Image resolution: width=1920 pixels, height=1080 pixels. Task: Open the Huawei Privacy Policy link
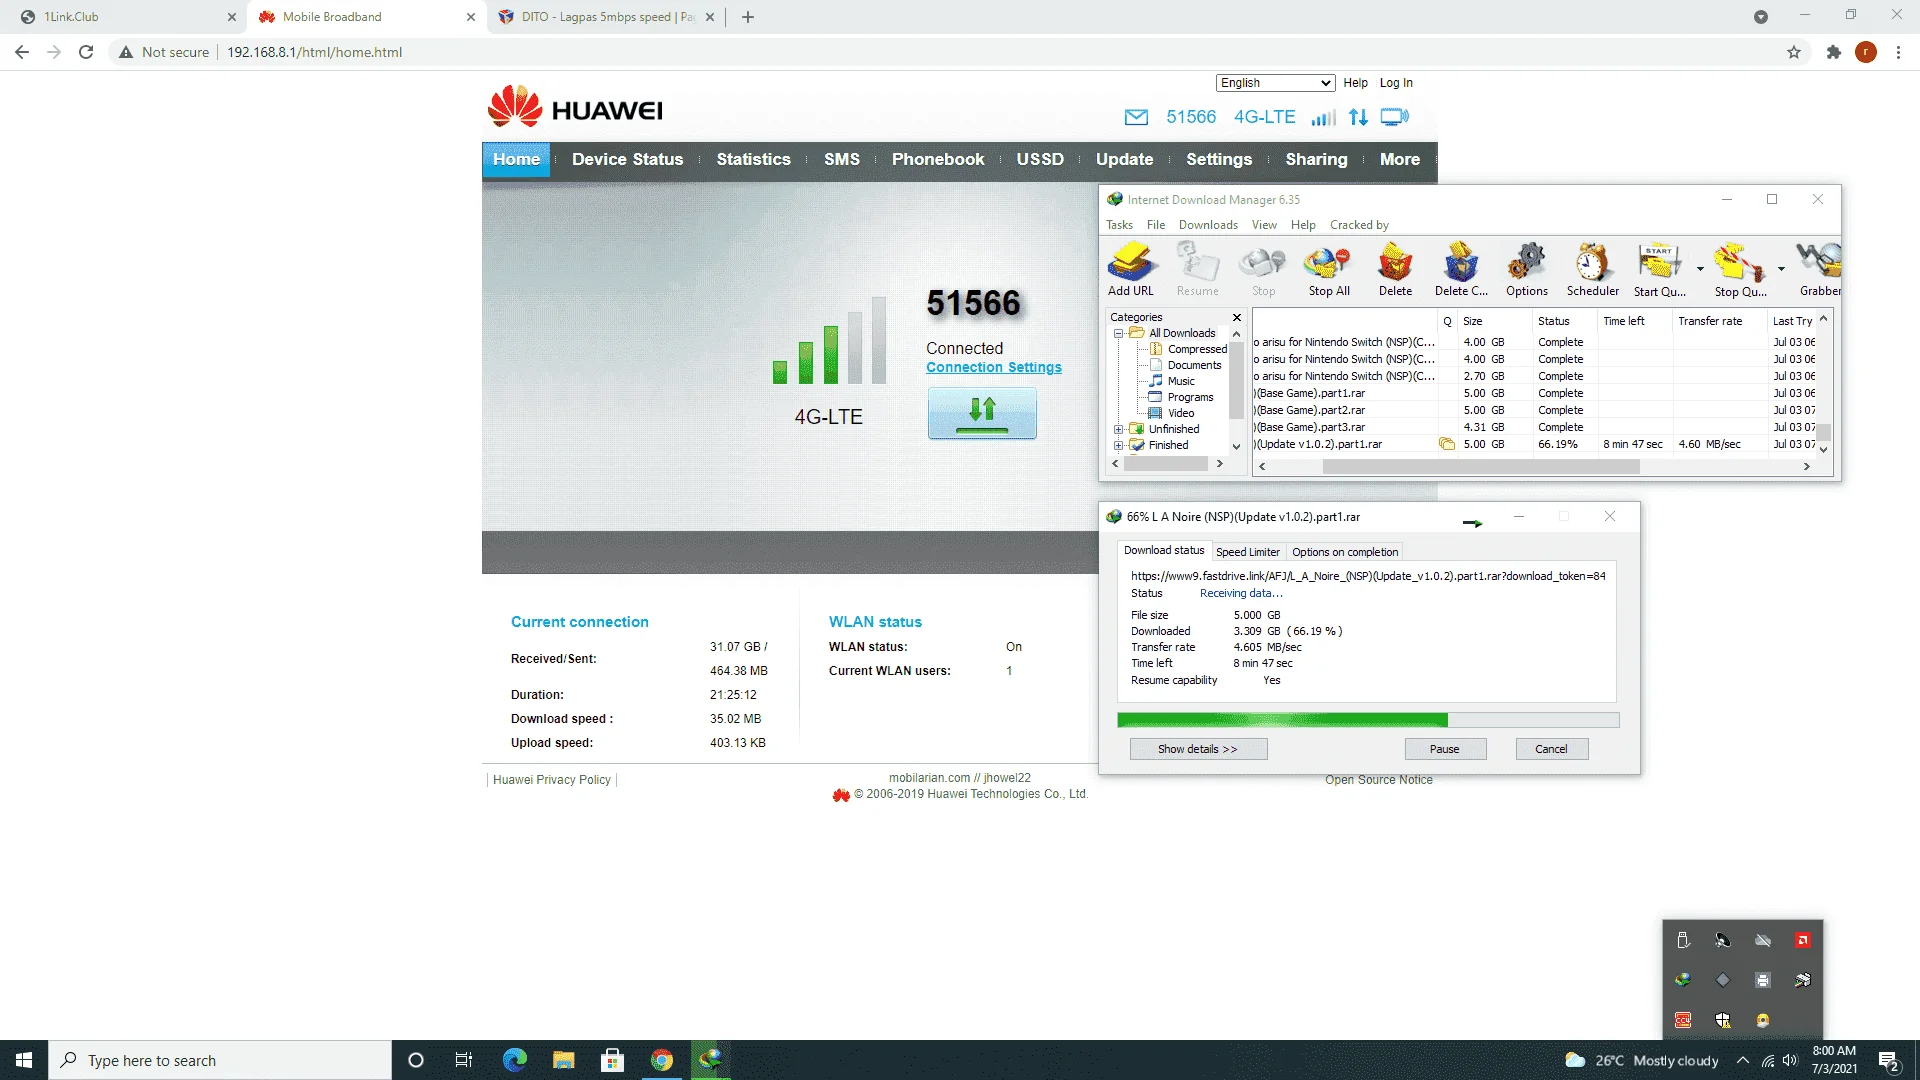551,780
